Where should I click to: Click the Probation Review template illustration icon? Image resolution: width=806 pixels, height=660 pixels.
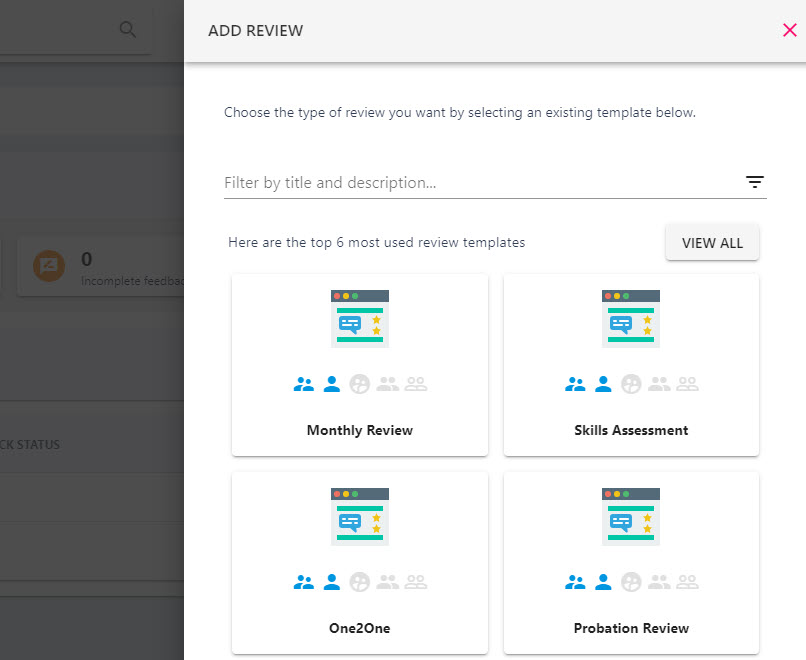(x=631, y=517)
